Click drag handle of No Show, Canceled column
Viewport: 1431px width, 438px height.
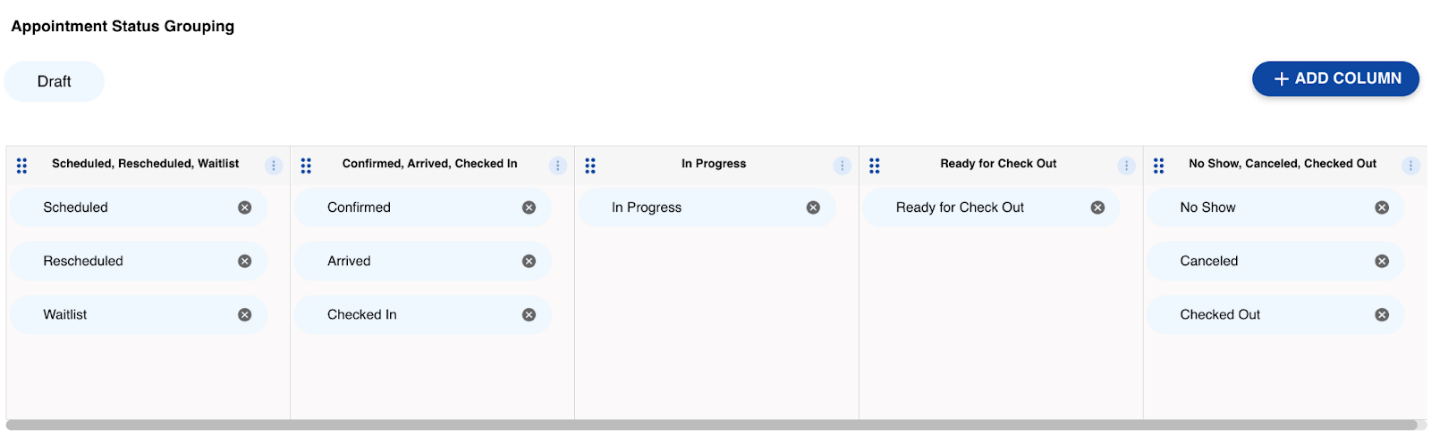click(x=1158, y=165)
